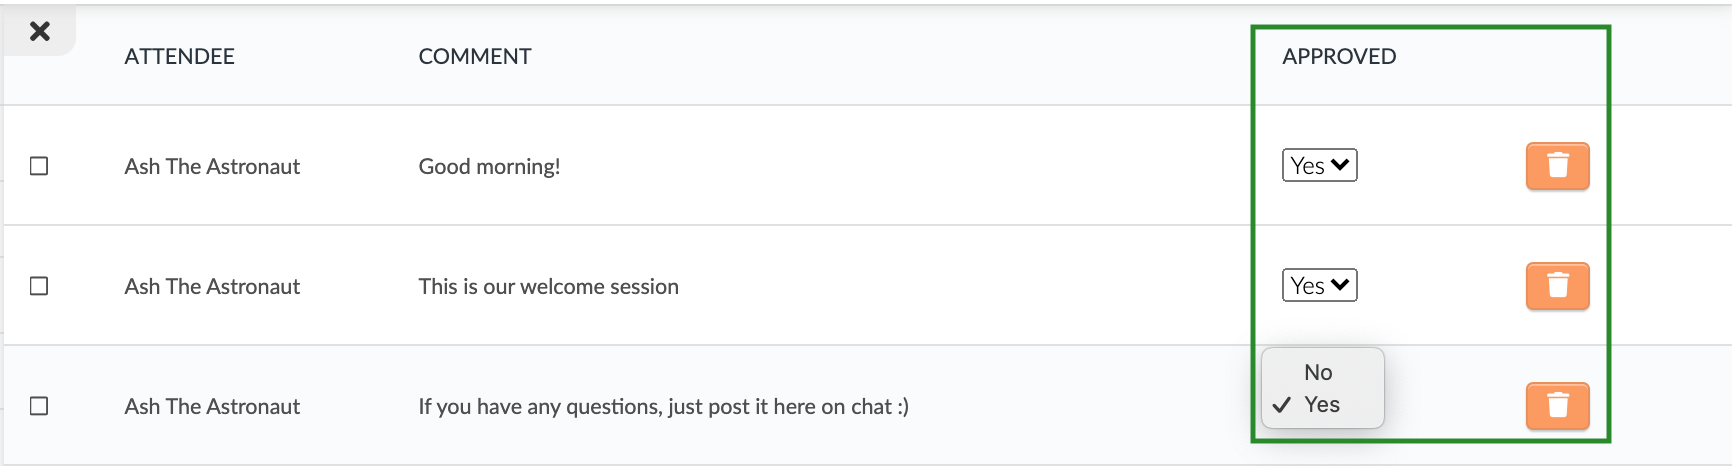This screenshot has width=1732, height=466.
Task: Click the "Good morning!" comment text
Action: [x=489, y=166]
